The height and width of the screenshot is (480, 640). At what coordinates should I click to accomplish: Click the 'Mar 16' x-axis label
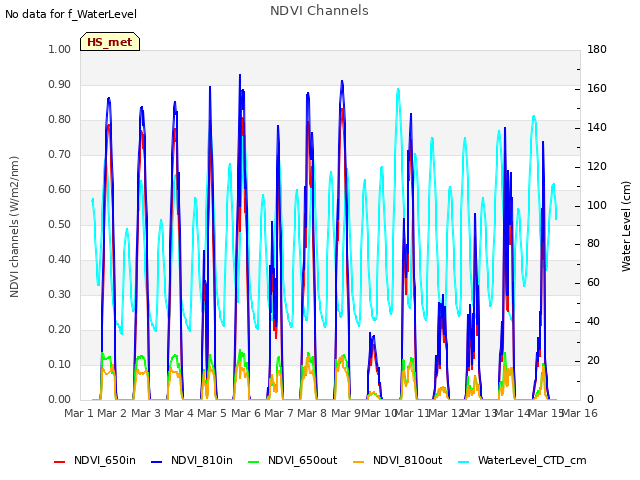[x=580, y=413]
